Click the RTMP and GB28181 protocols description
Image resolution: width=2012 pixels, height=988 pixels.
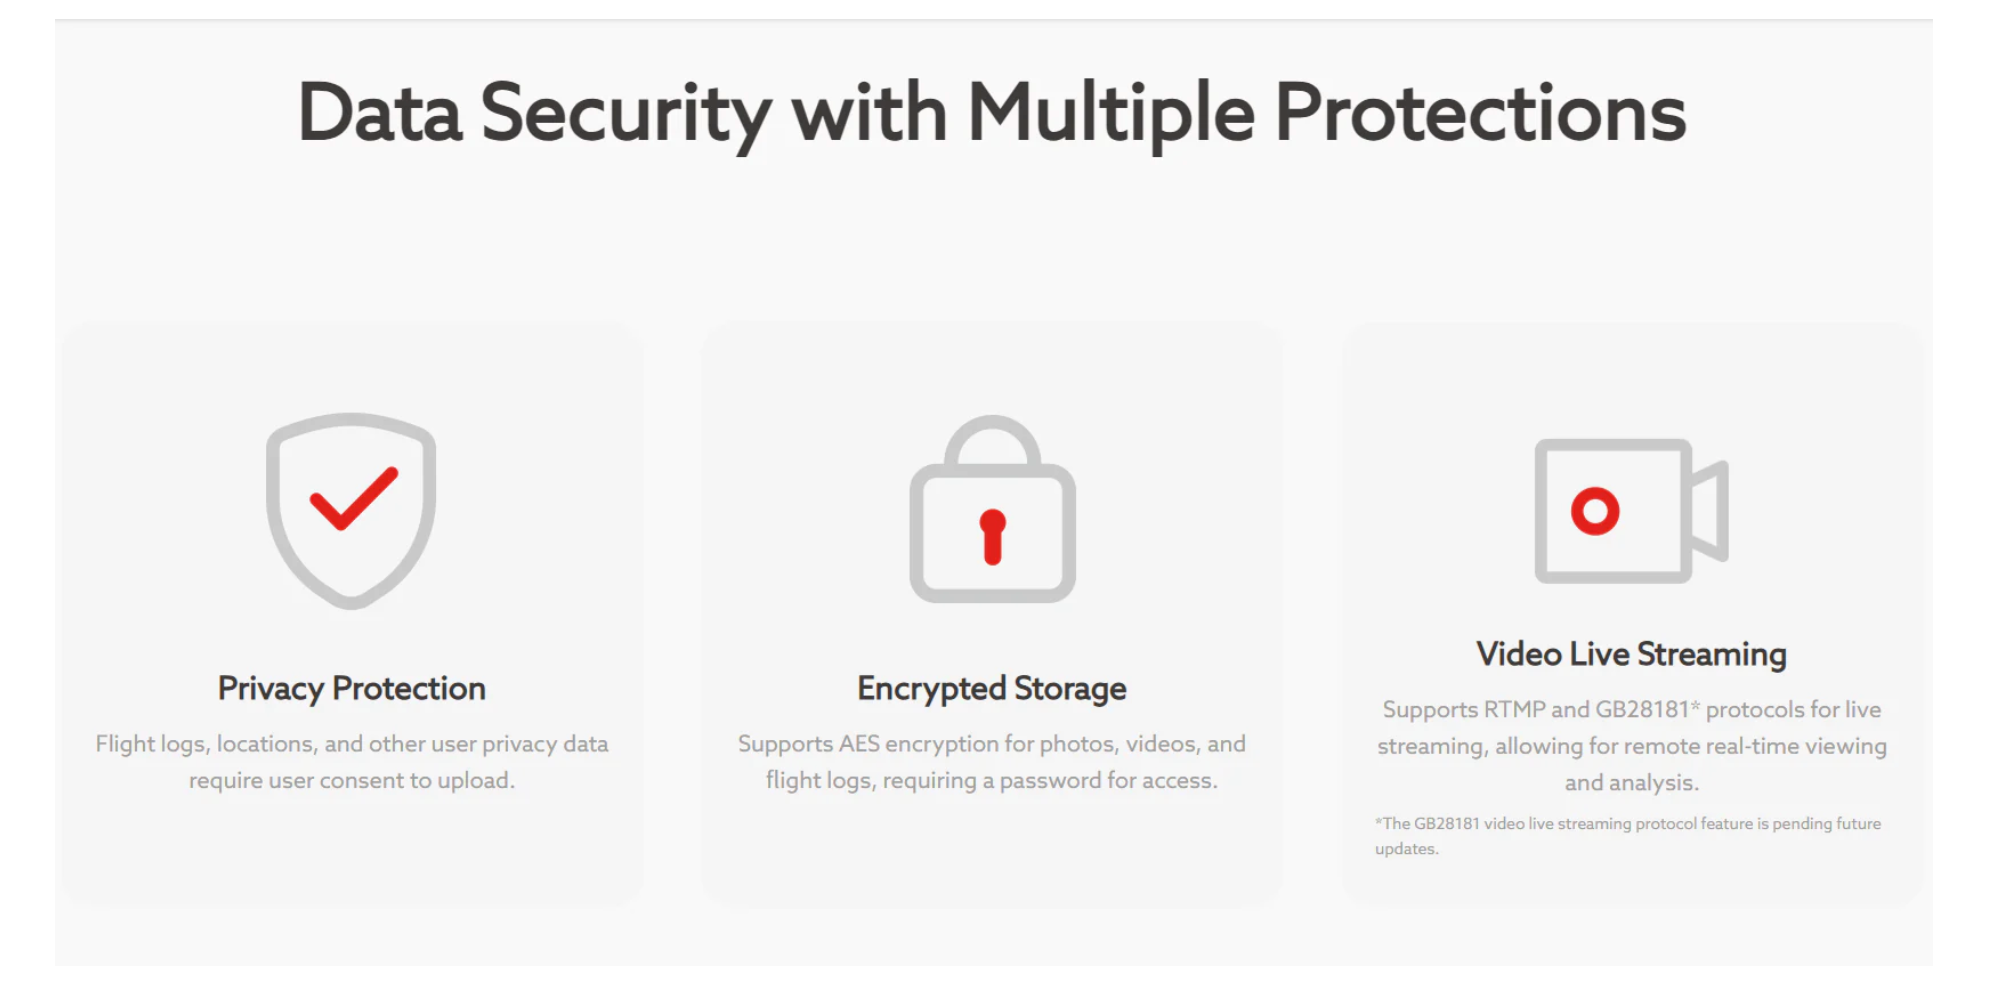click(1632, 746)
